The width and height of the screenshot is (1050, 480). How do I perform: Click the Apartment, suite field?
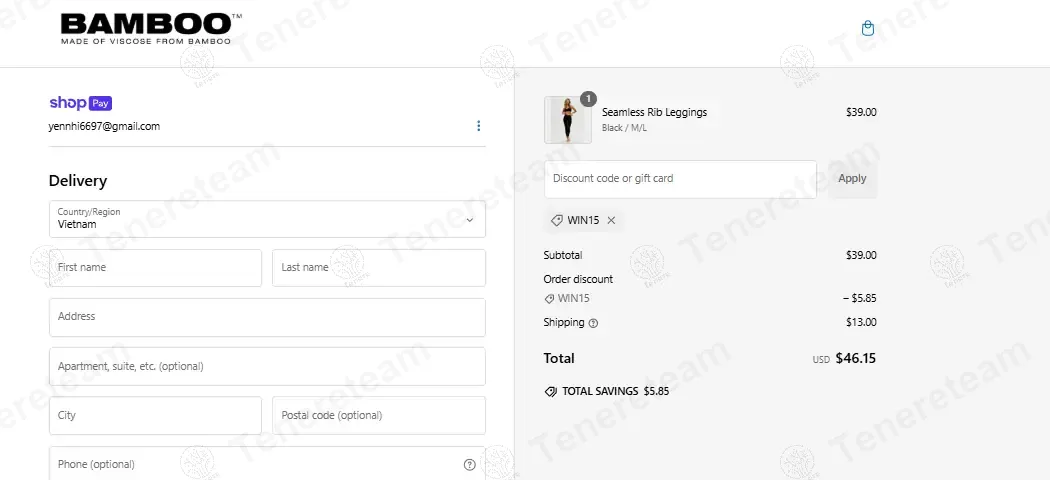[x=267, y=366]
